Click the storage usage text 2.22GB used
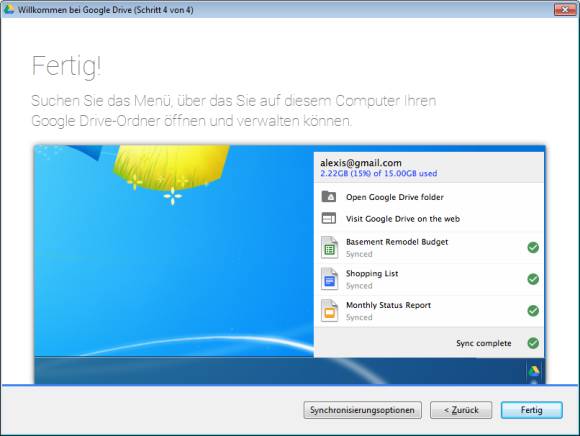 click(378, 173)
